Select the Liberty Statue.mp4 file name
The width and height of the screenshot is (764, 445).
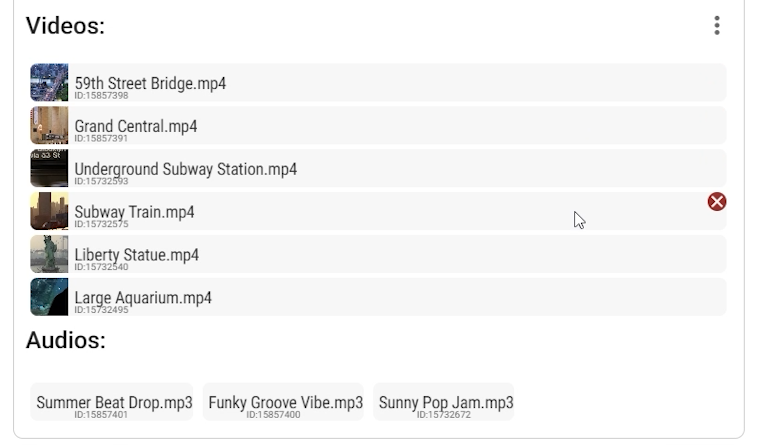pyautogui.click(x=136, y=255)
